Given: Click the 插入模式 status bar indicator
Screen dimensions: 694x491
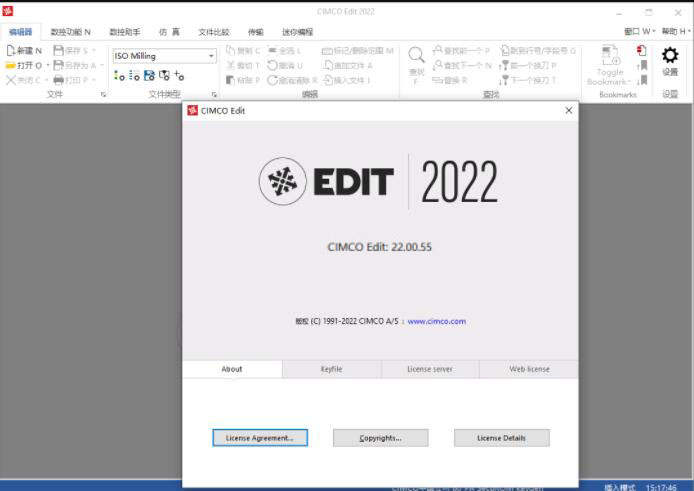Looking at the screenshot, I should pos(619,487).
